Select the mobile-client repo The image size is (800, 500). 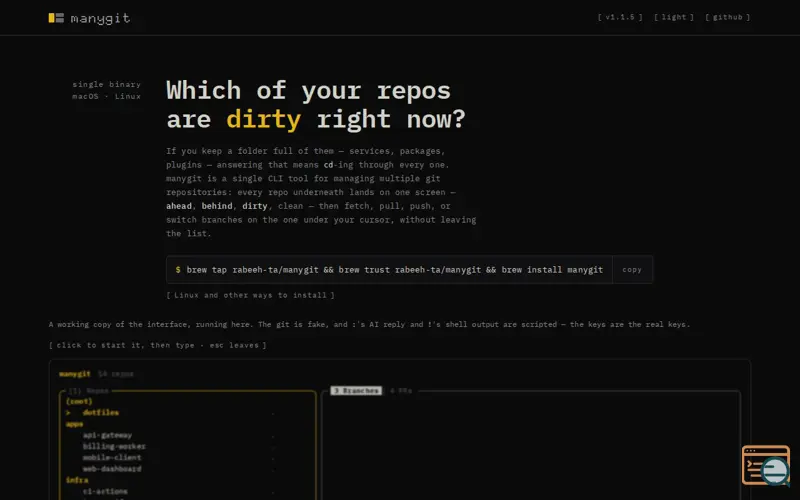click(x=112, y=458)
